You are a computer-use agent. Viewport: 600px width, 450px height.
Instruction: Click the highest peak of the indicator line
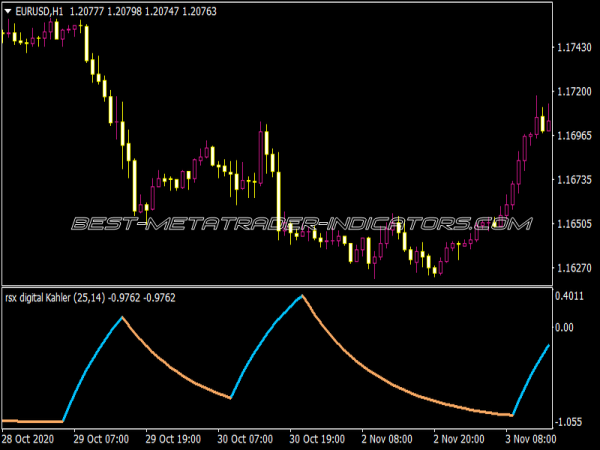(x=301, y=296)
